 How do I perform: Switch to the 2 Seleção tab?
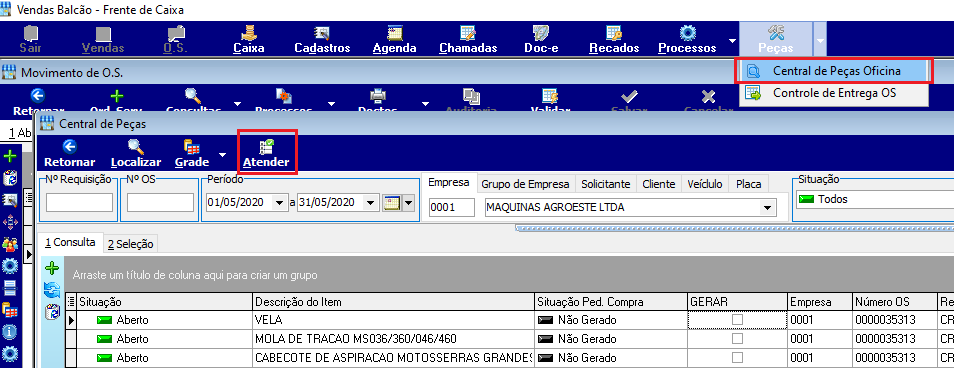131,245
